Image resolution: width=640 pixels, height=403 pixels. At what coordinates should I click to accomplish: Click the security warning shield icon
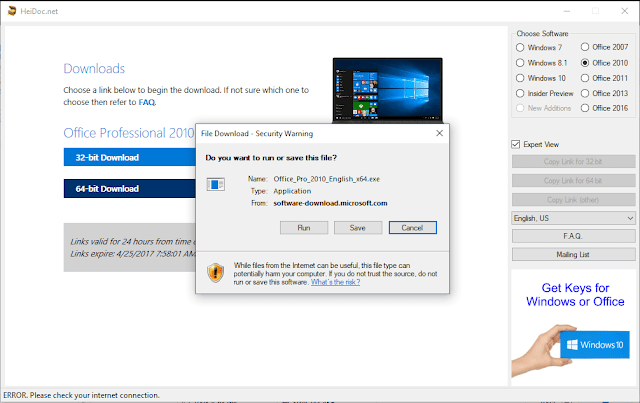(215, 273)
